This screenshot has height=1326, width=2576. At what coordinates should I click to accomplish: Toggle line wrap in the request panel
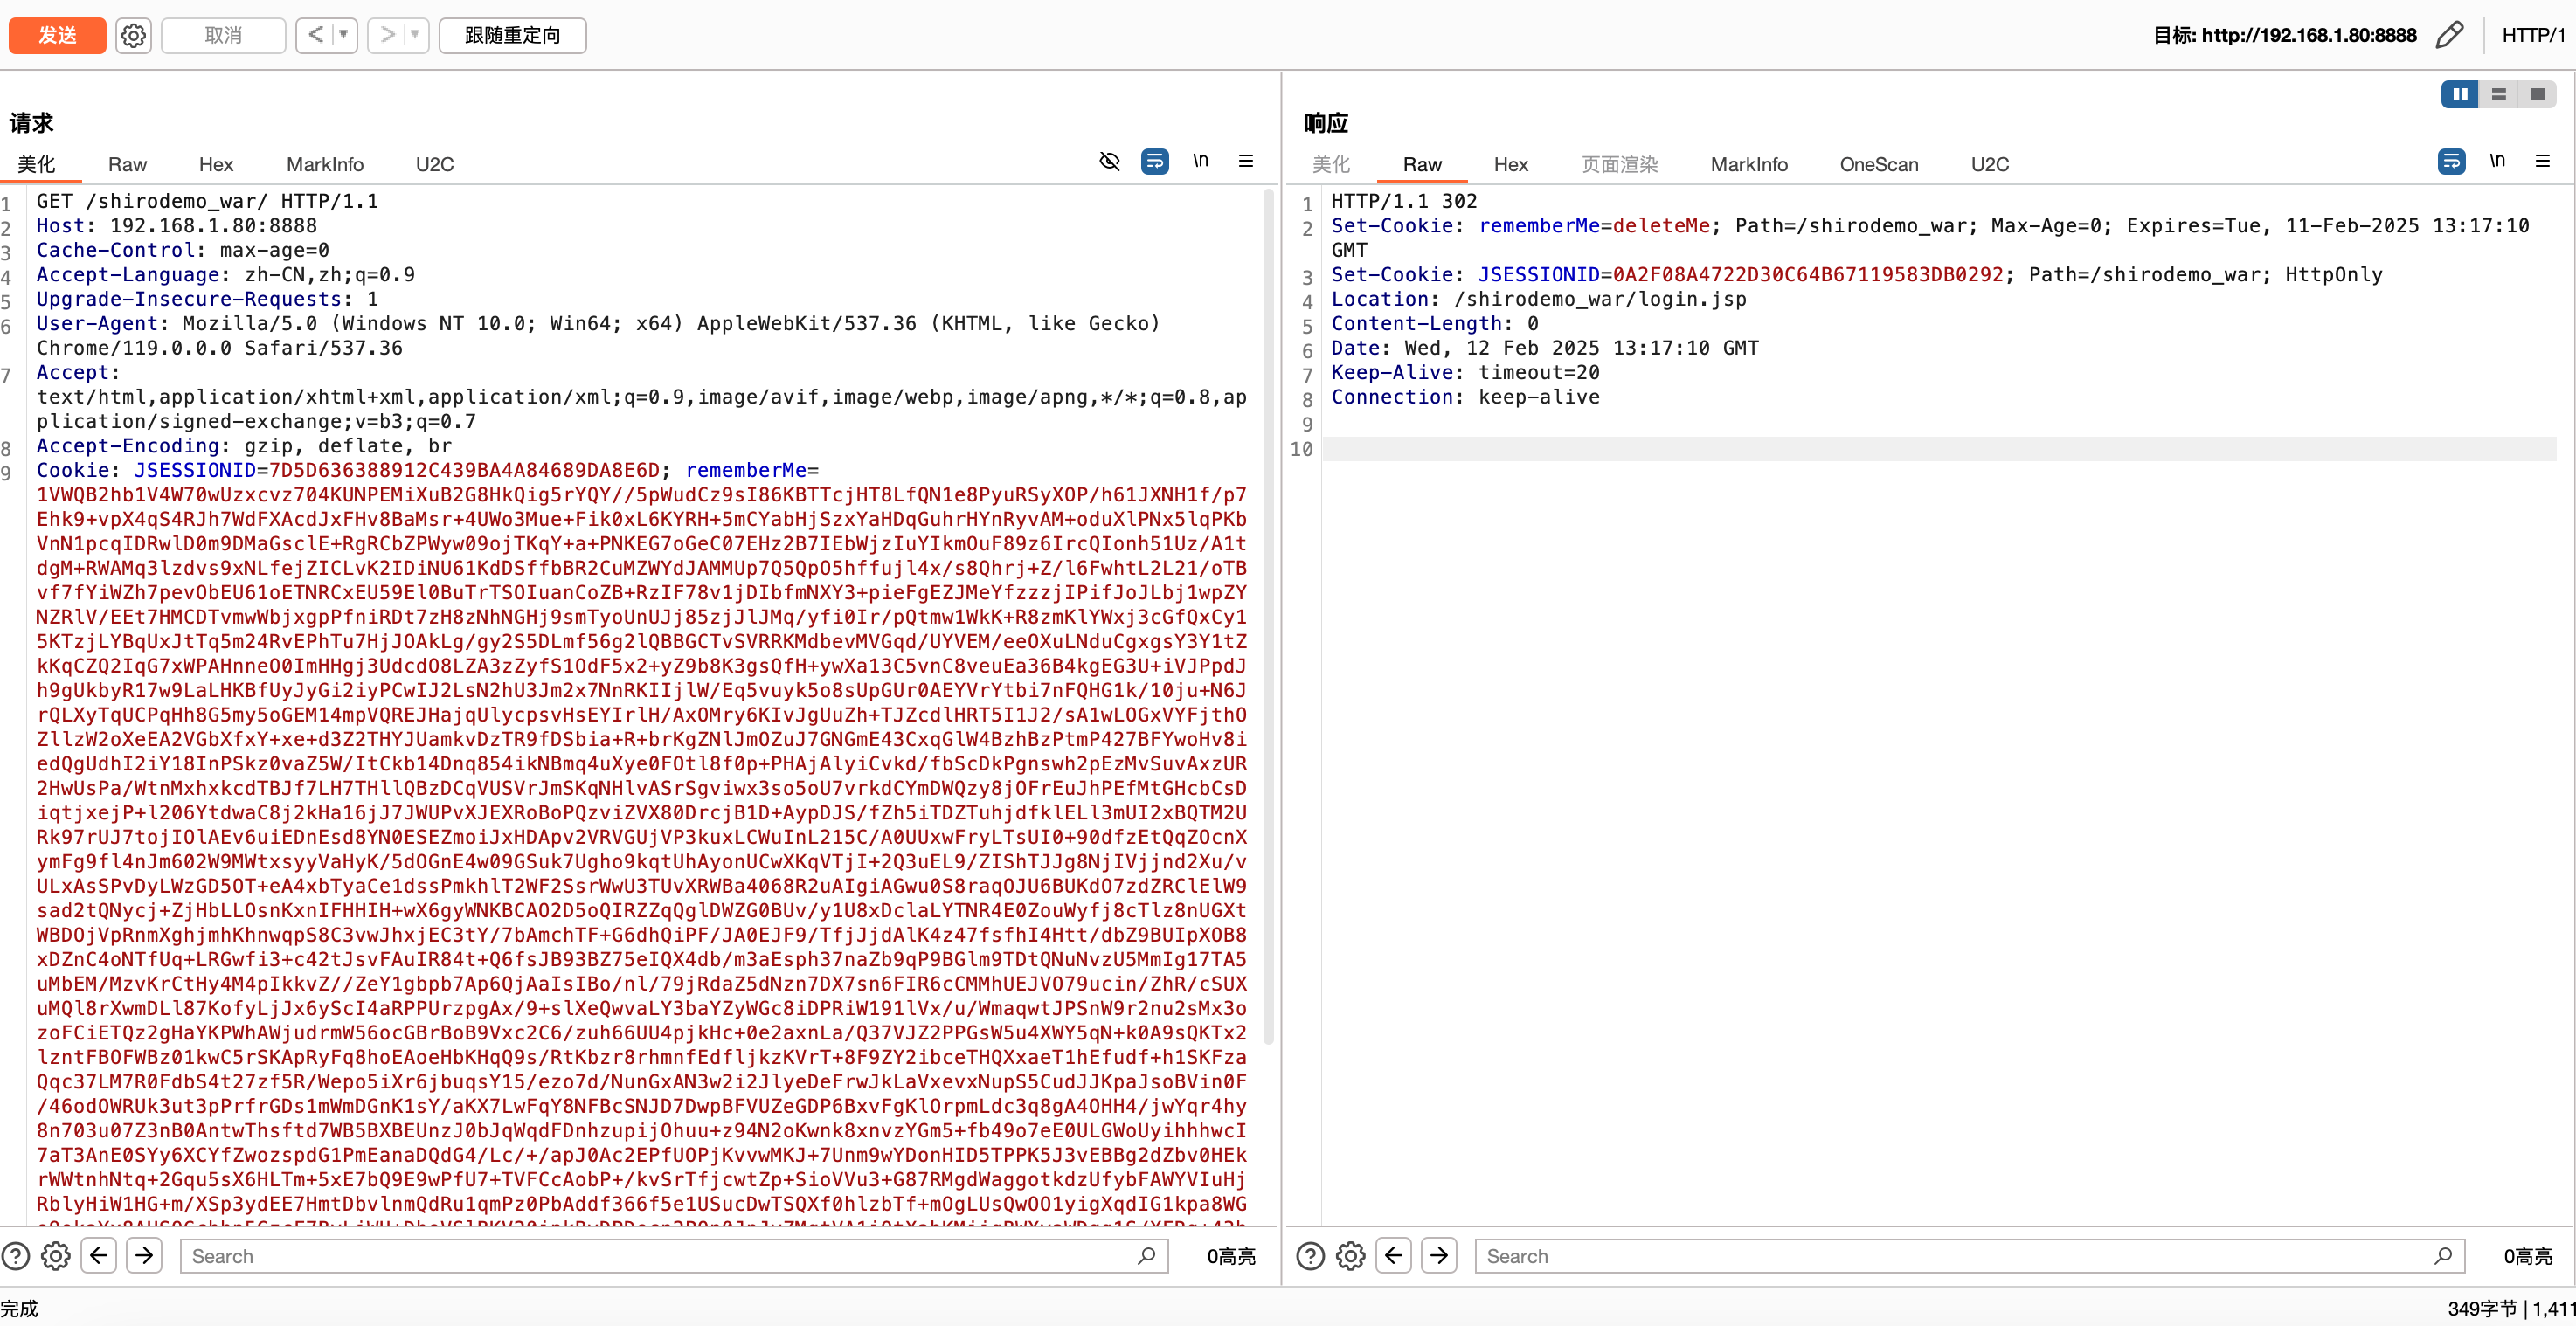point(1154,161)
